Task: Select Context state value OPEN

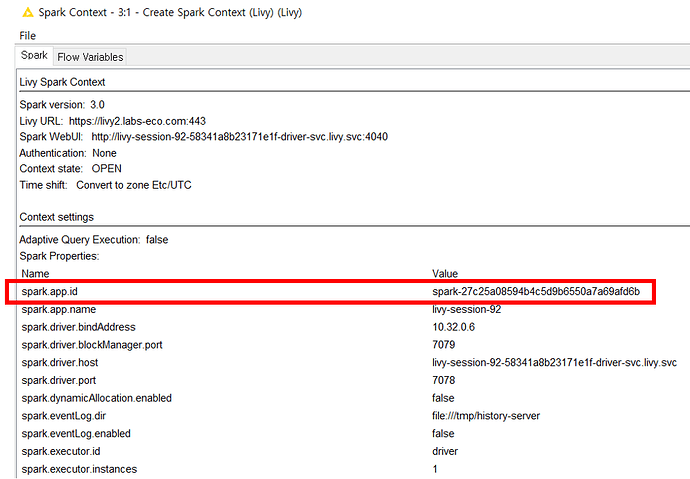Action: tap(106, 169)
